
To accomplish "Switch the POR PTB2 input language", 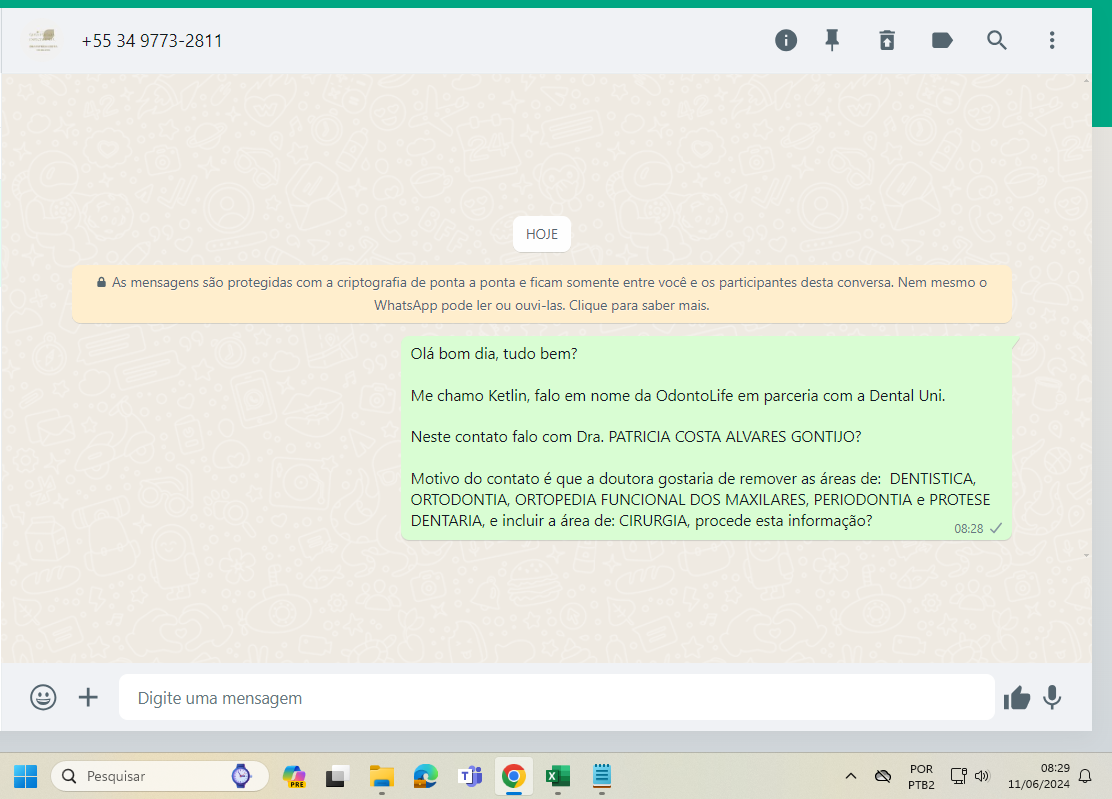I will point(921,777).
